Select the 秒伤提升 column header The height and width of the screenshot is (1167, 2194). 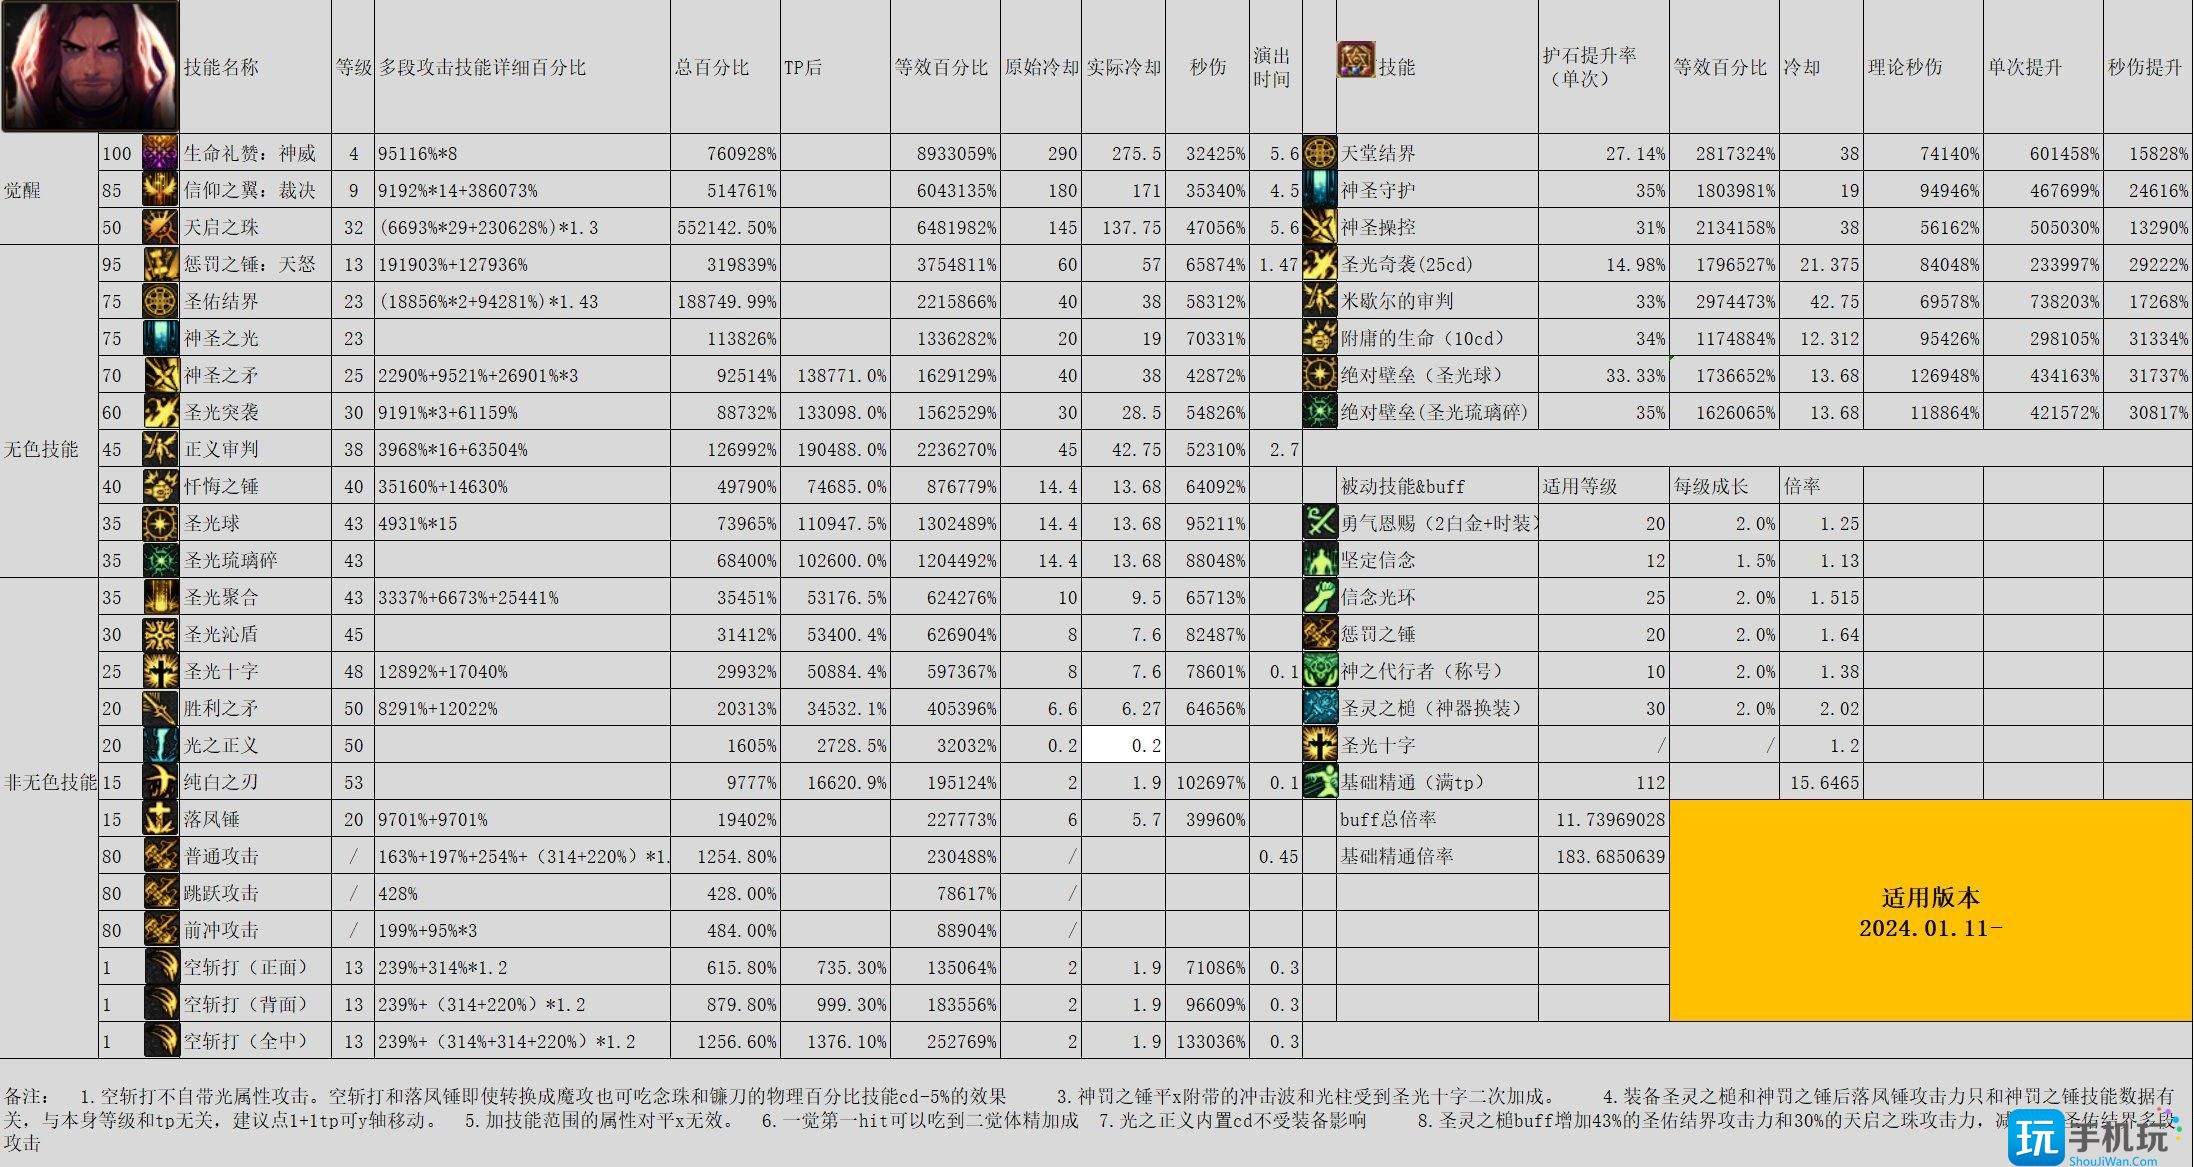tap(2146, 67)
